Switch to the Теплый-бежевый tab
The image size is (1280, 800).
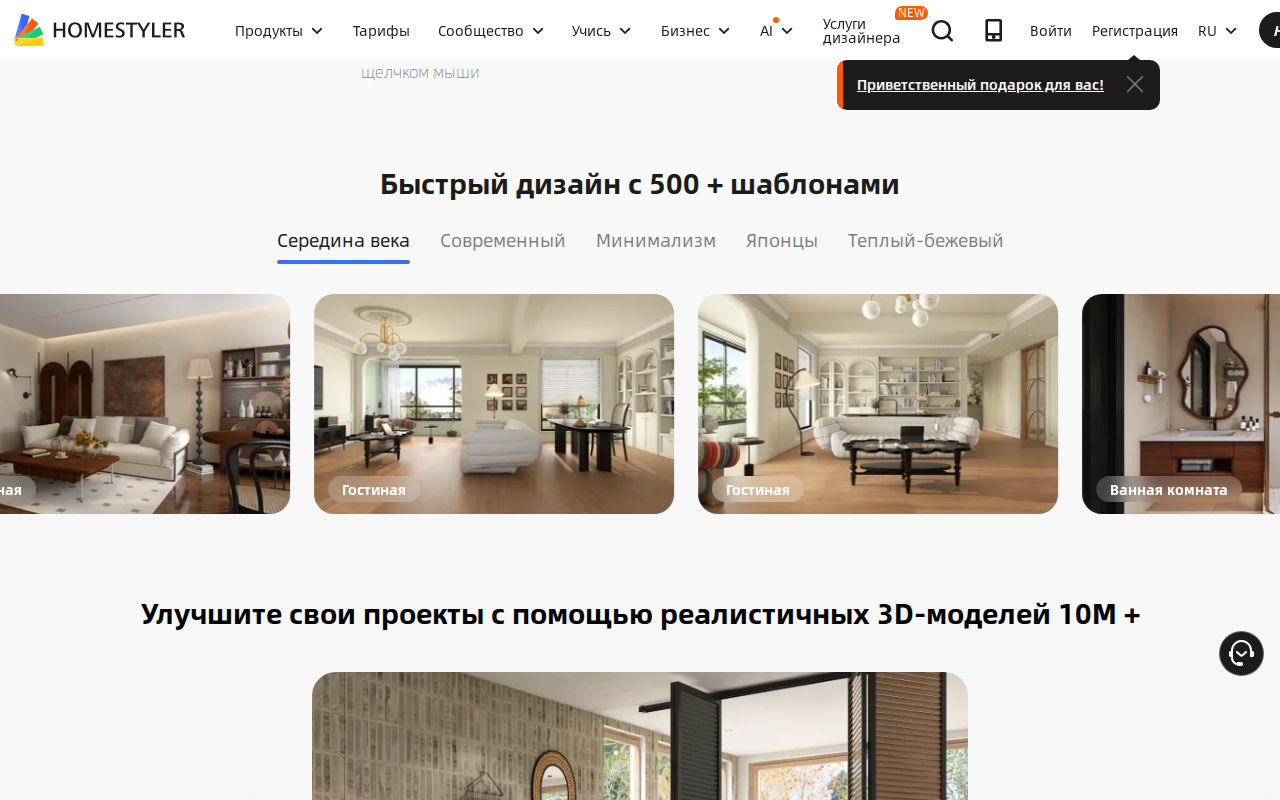tap(925, 241)
